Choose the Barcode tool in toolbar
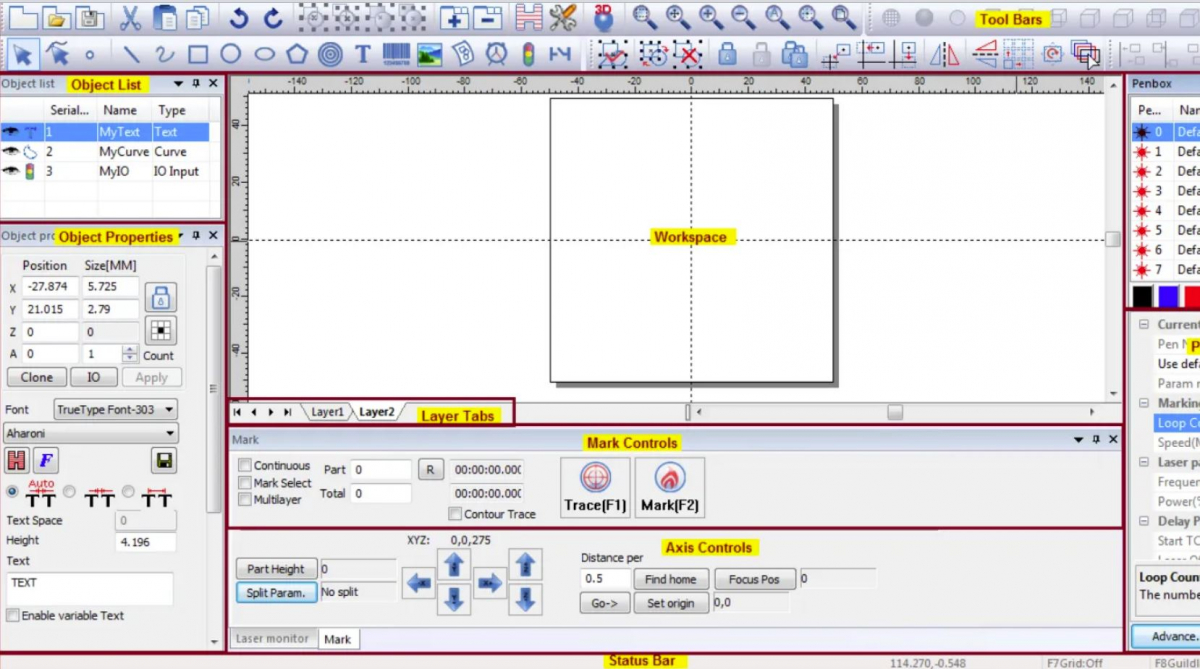The image size is (1200, 669). (395, 54)
